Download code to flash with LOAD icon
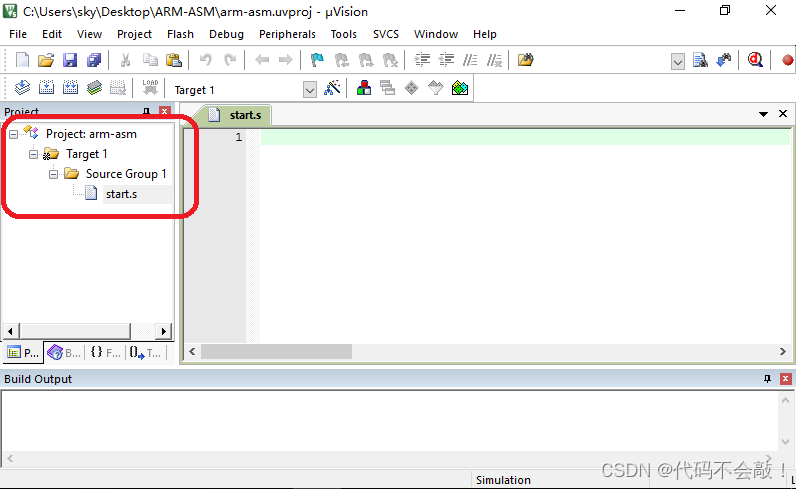Screen dimensions: 800x489 (150, 88)
